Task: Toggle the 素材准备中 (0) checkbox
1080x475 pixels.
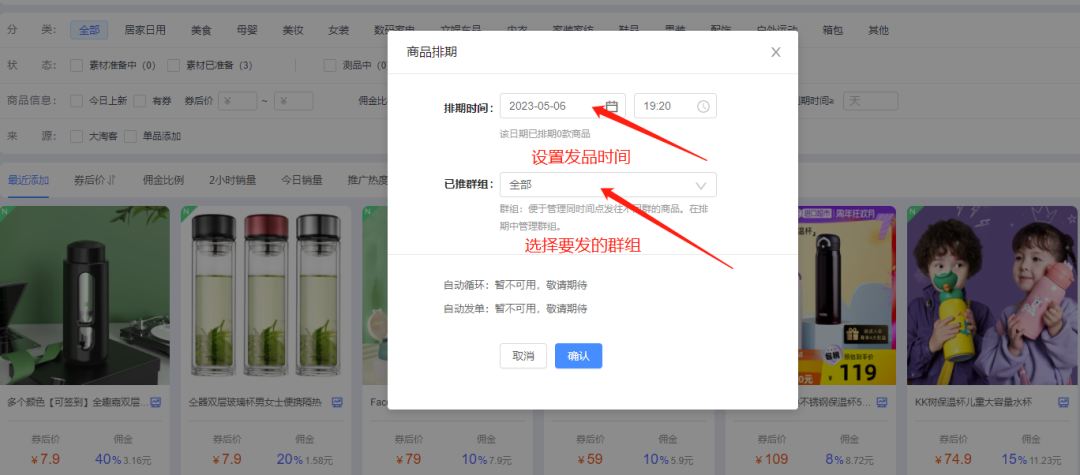Action: [77, 65]
